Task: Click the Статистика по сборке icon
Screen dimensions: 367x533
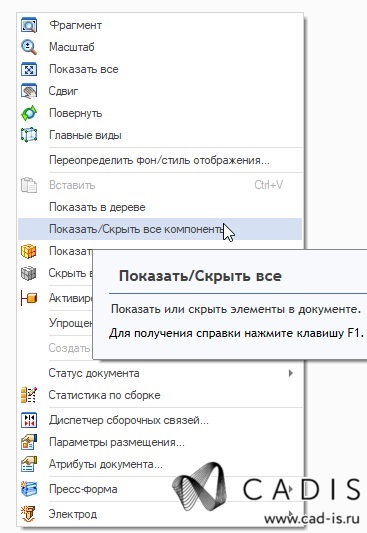Action: point(29,395)
